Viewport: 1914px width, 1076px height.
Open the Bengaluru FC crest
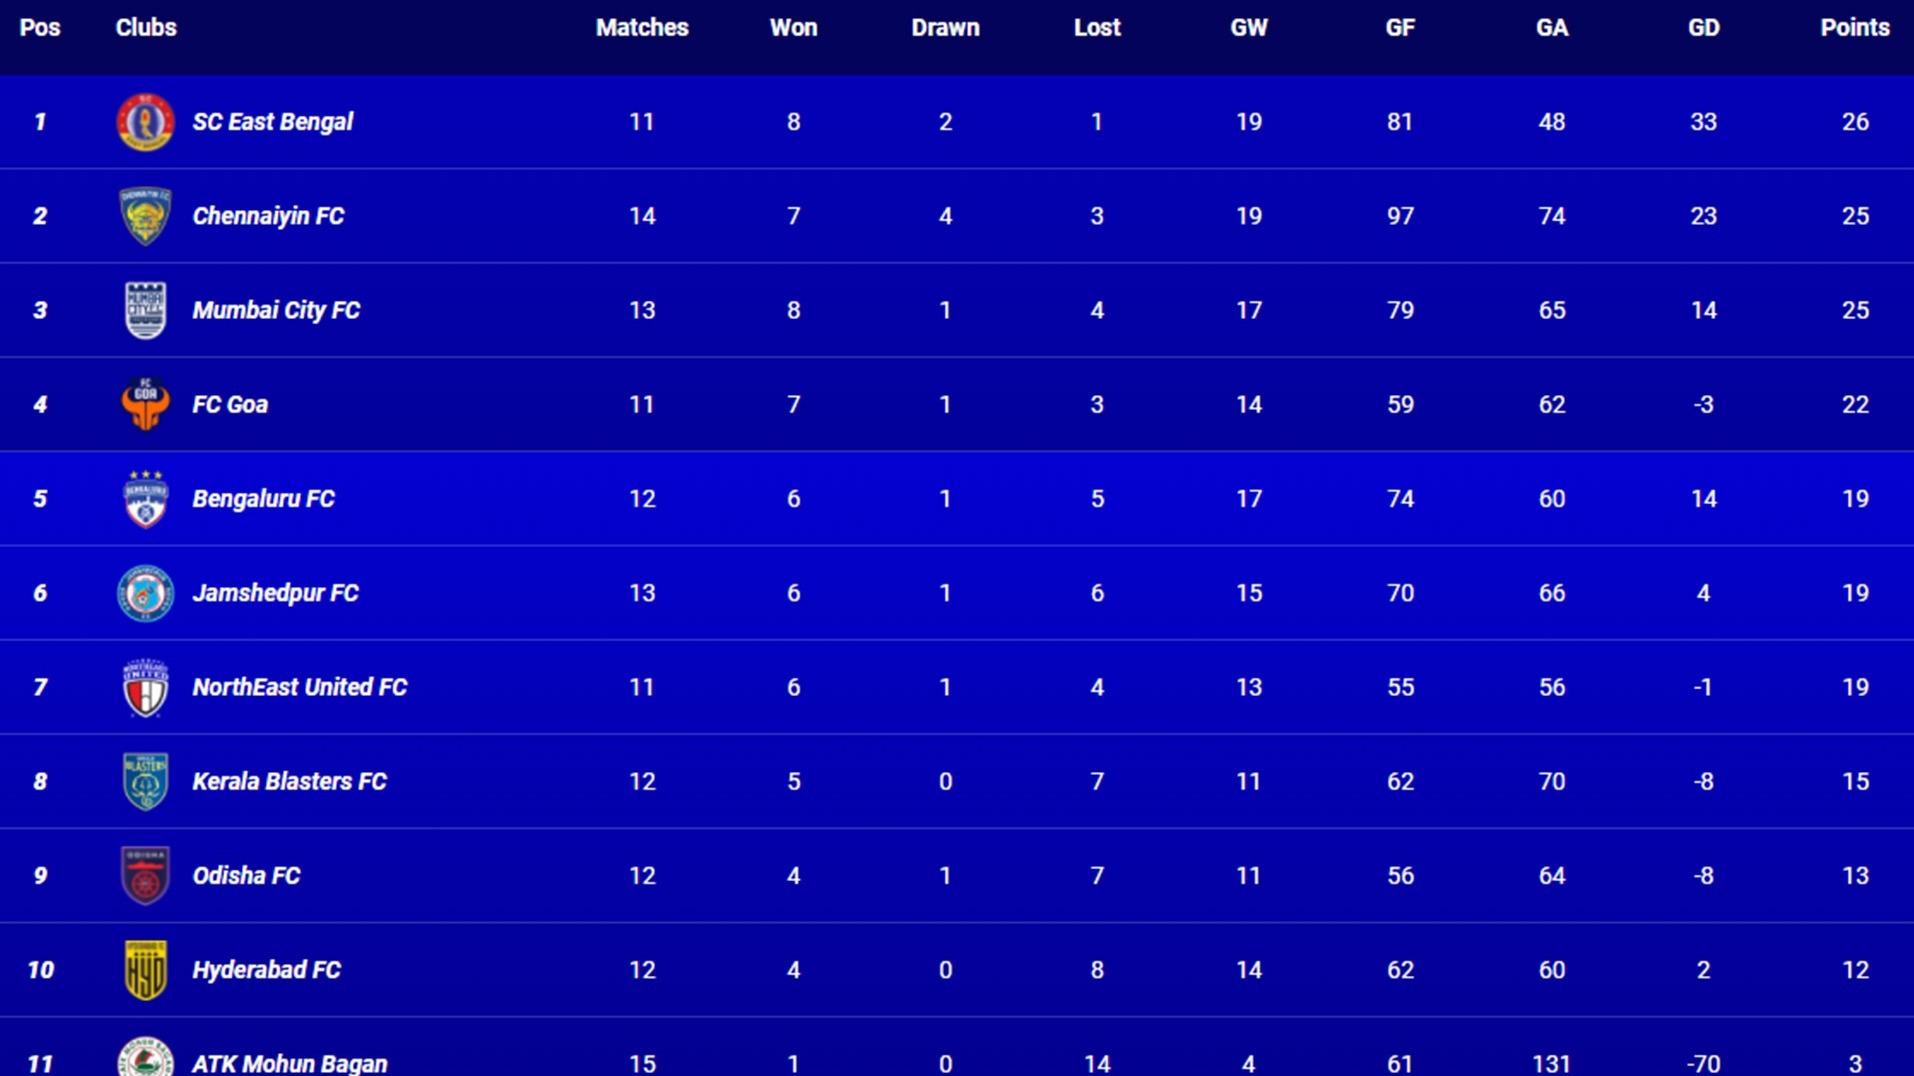pos(145,498)
